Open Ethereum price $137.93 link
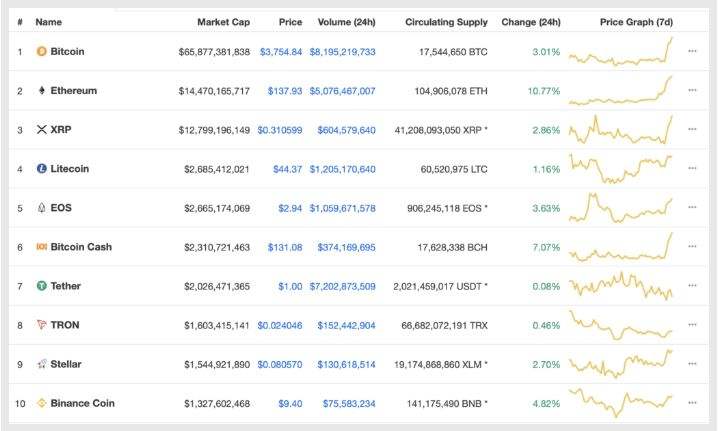Image resolution: width=718 pixels, height=431 pixels. 285,91
